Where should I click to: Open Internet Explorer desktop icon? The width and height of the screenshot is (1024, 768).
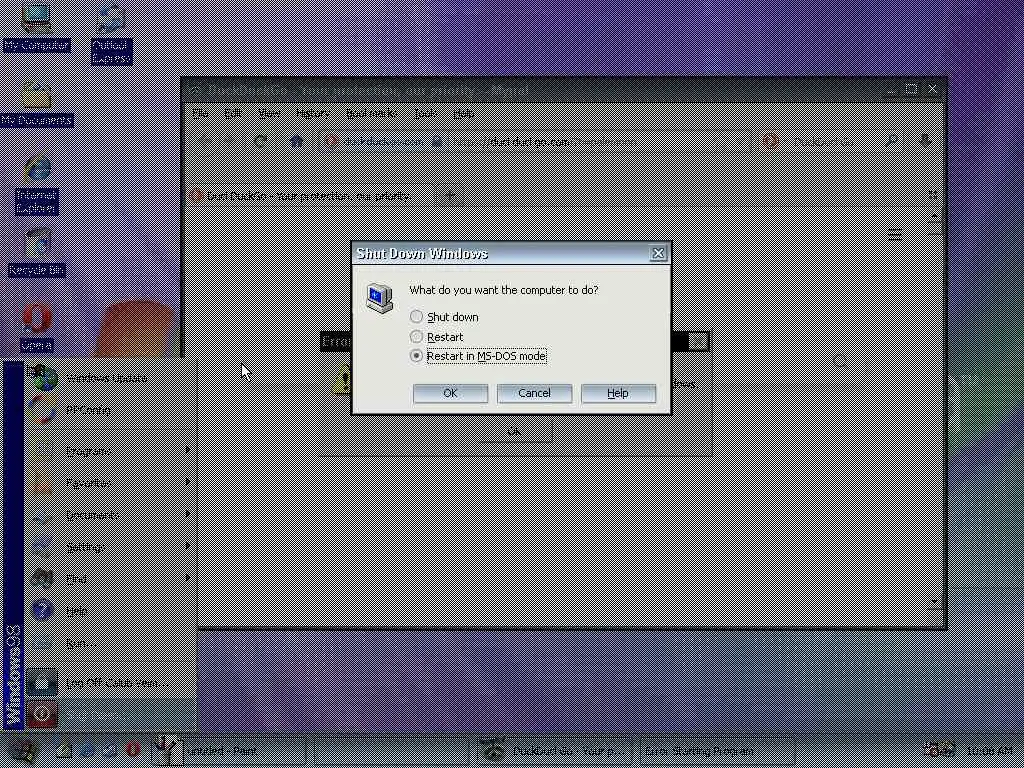37,185
